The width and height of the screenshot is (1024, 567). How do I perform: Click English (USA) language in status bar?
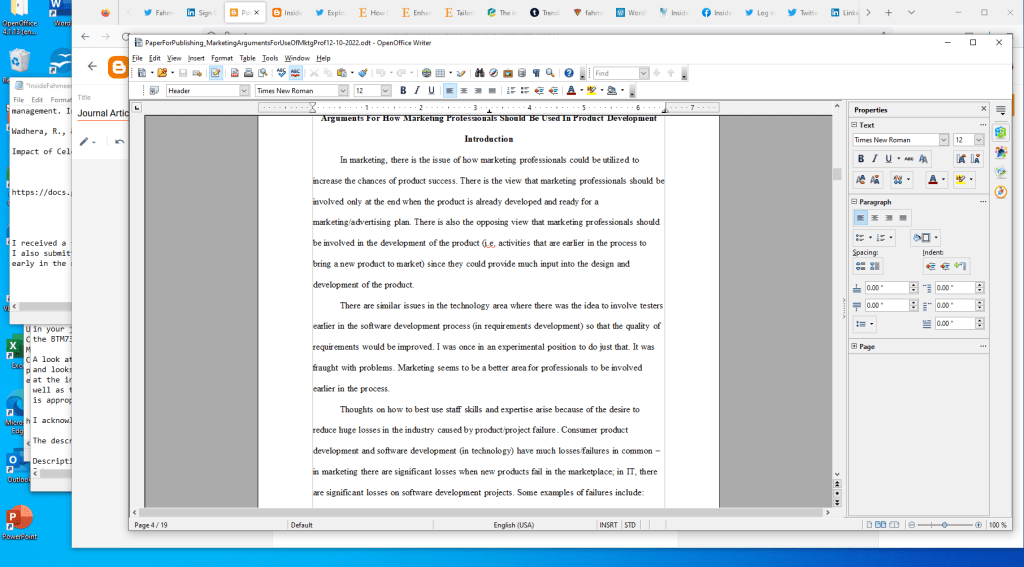513,525
